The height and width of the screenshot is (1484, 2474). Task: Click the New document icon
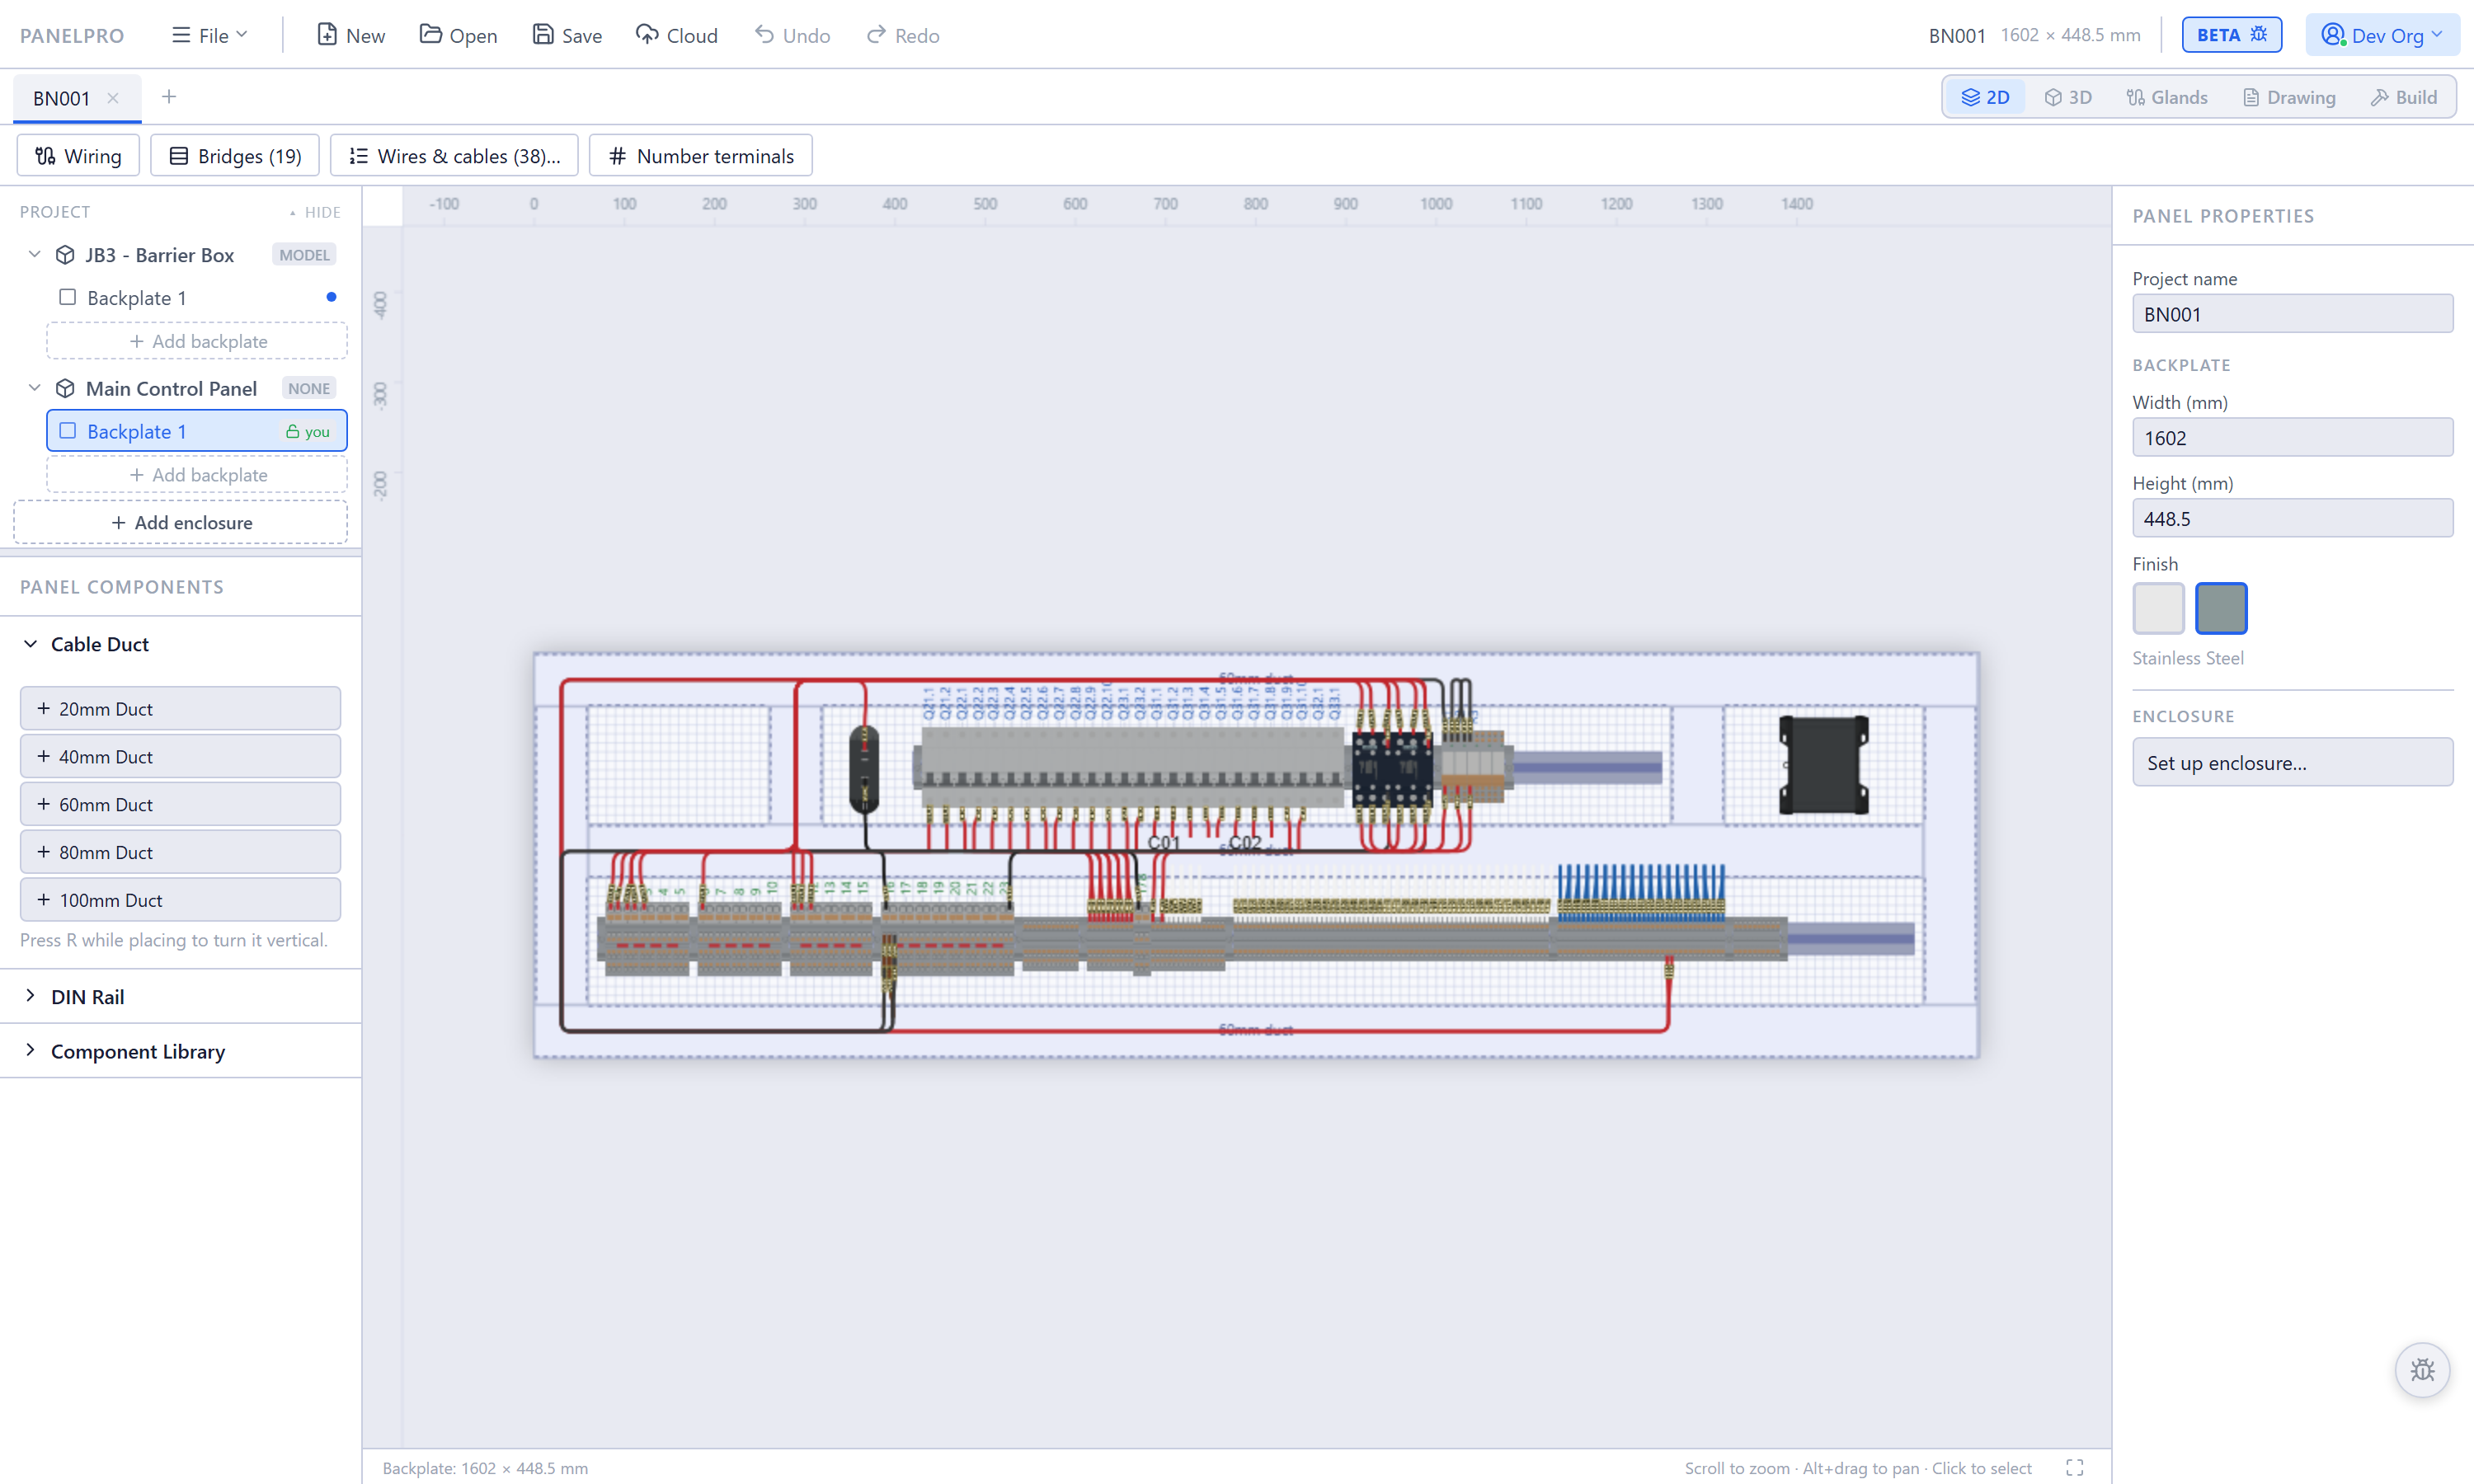326,35
